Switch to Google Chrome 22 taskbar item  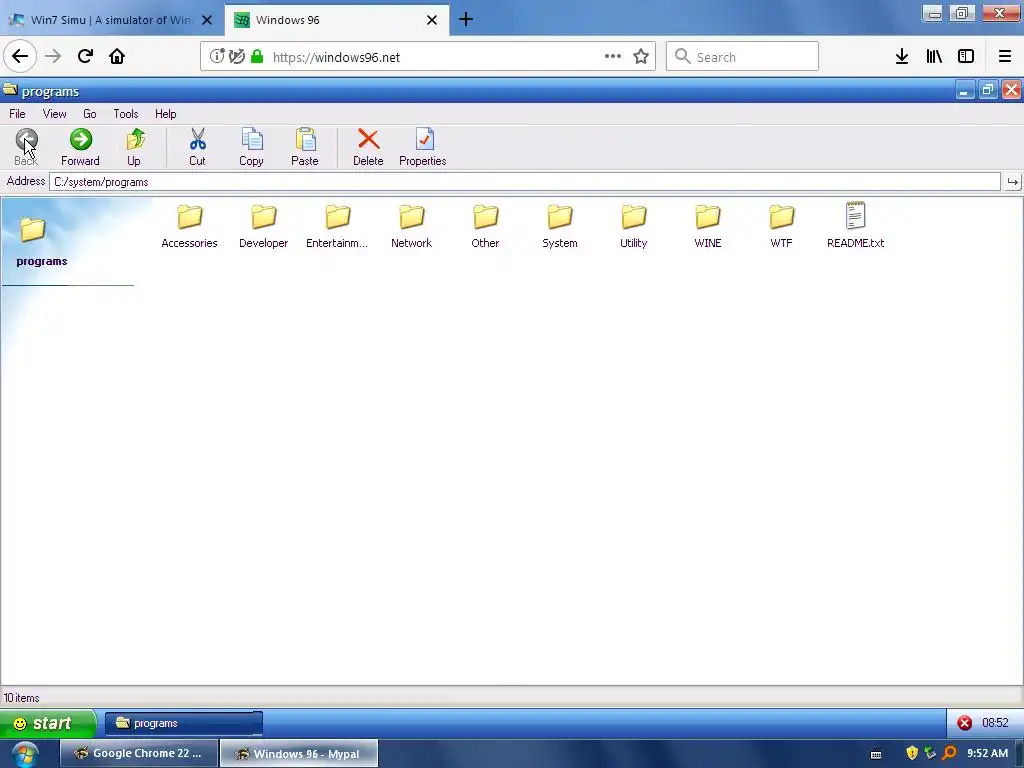click(x=138, y=753)
